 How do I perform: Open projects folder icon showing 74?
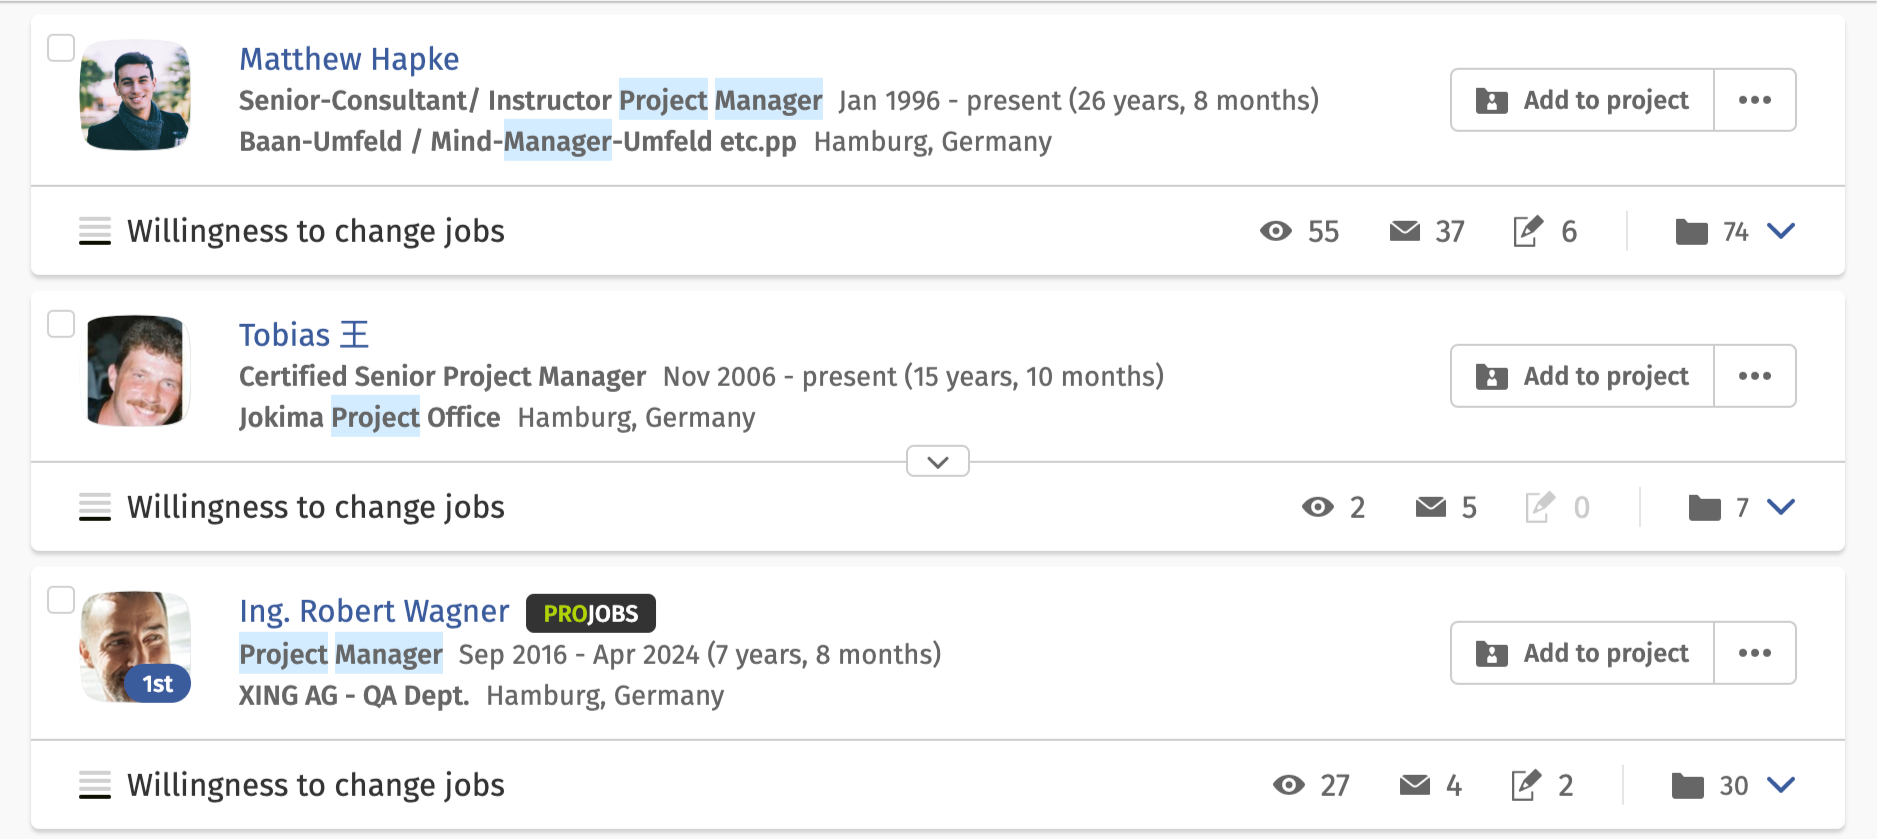[1692, 232]
